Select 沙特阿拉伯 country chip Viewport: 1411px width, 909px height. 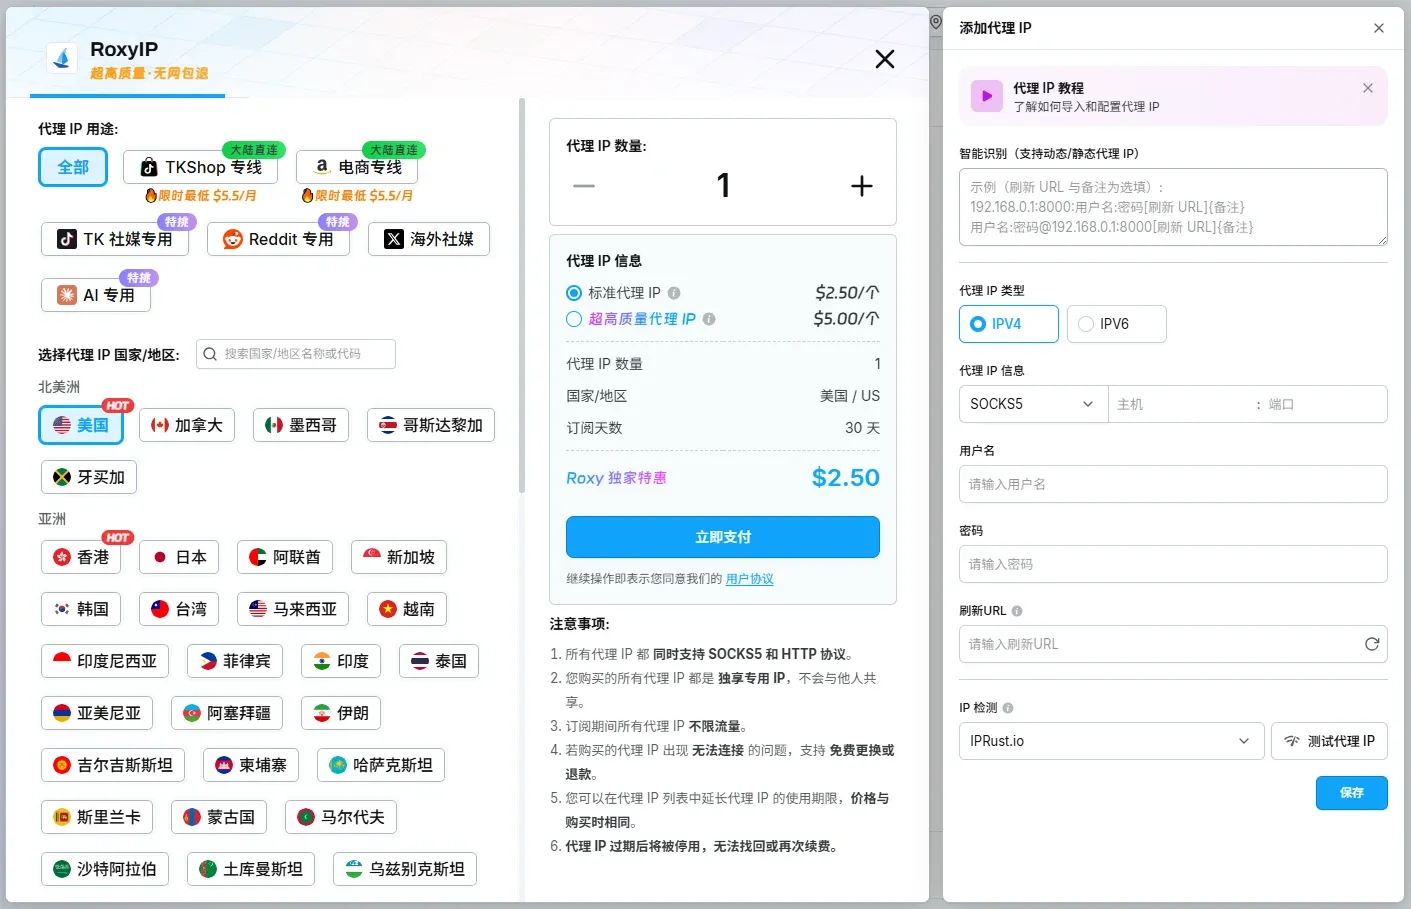[105, 869]
